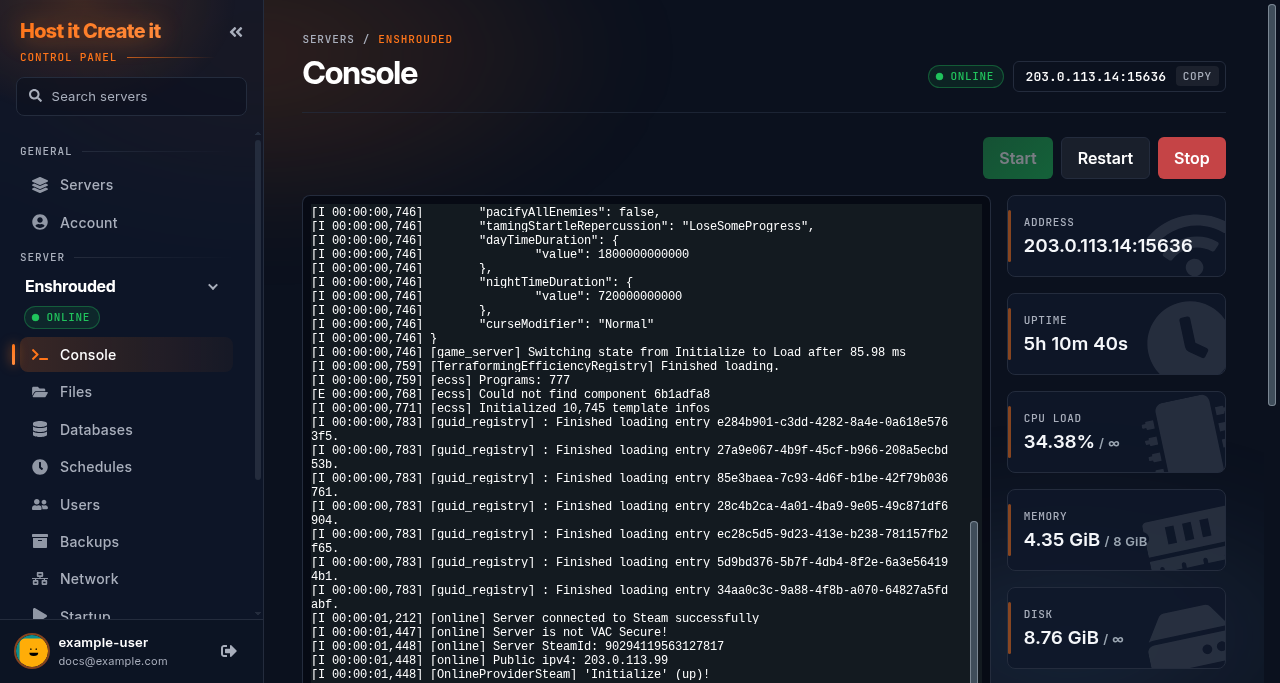
Task: Click the Enshrouded breadcrumb
Action: [415, 39]
